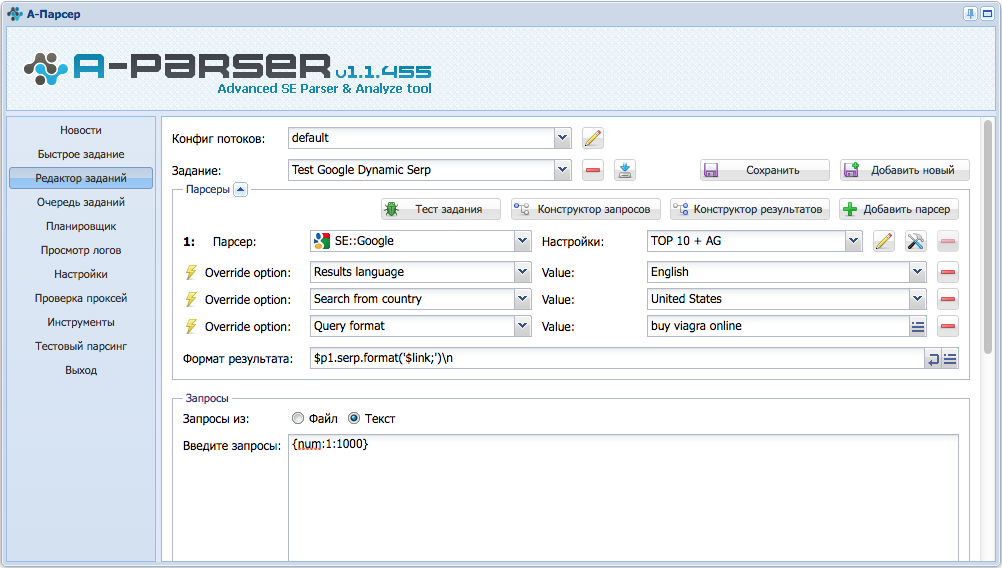The height and width of the screenshot is (568, 1002).
Task: Open Results language option dropdown
Action: point(523,272)
